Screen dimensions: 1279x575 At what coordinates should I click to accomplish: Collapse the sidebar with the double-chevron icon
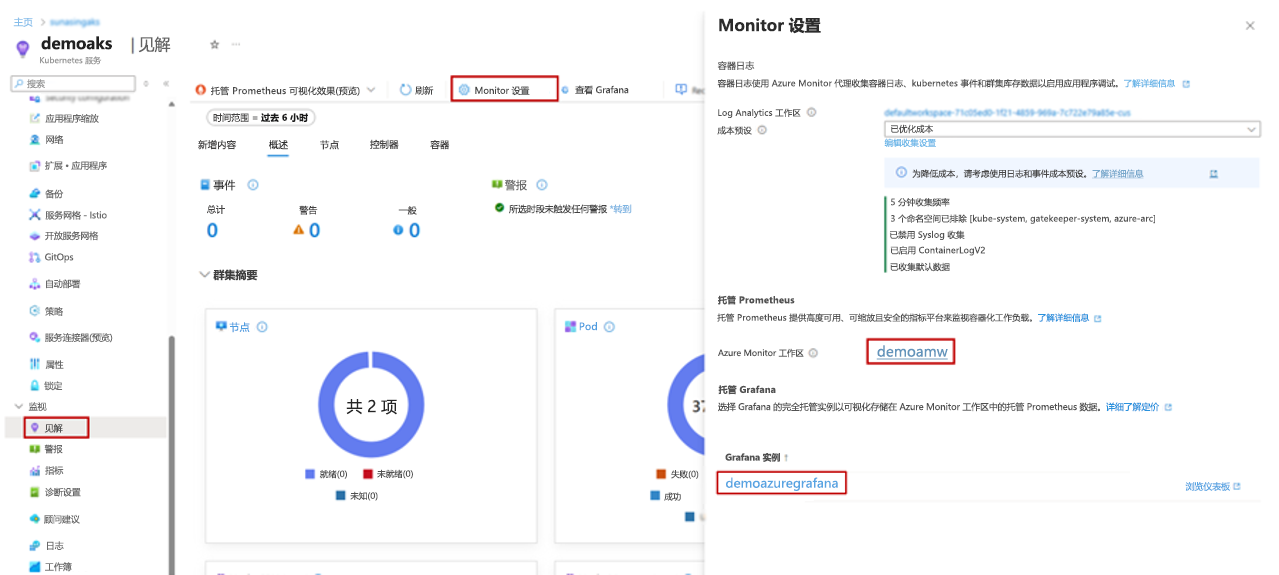click(x=166, y=84)
